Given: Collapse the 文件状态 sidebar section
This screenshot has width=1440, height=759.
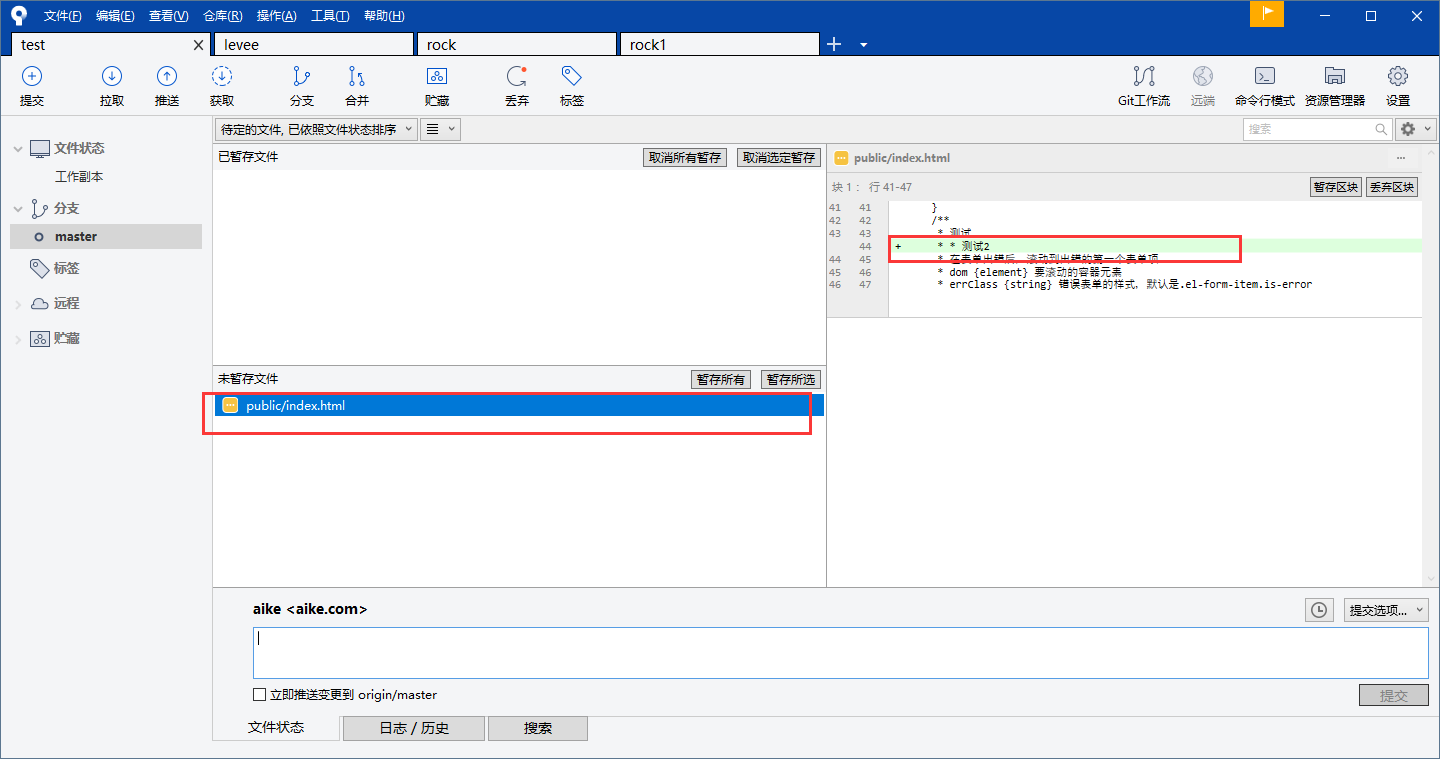Looking at the screenshot, I should click(x=17, y=149).
